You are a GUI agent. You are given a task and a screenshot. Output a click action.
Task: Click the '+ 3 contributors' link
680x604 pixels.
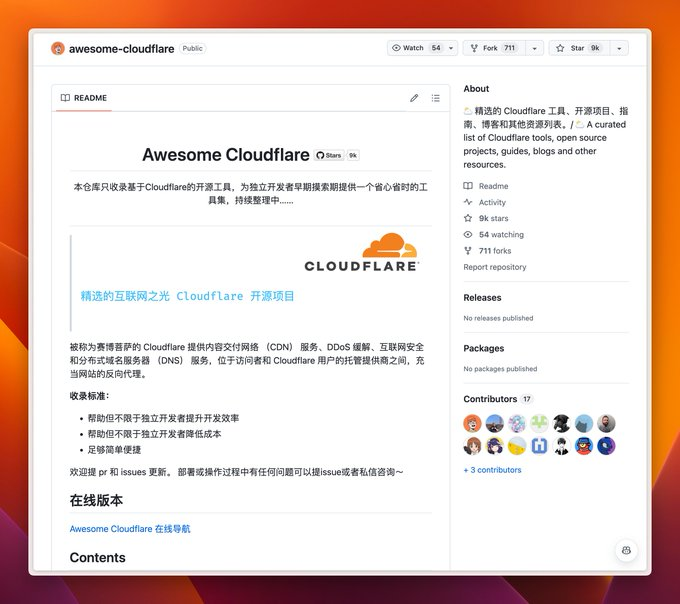(x=492, y=470)
